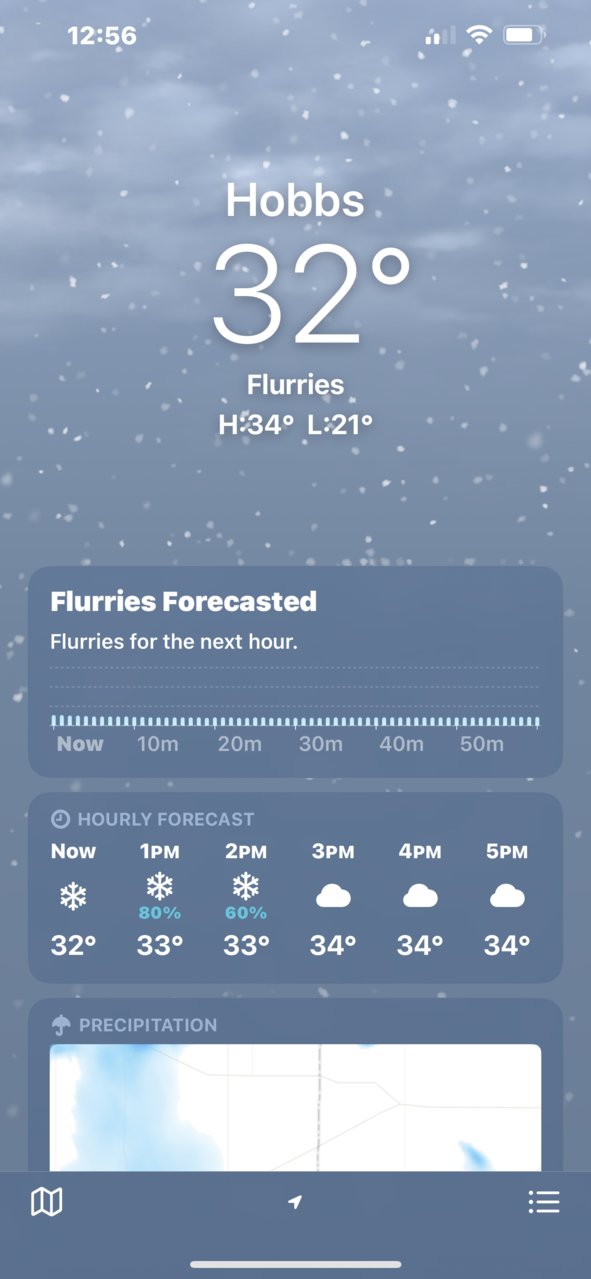This screenshot has width=591, height=1279.
Task: Tap the 2PM snowflake icon
Action: point(246,886)
